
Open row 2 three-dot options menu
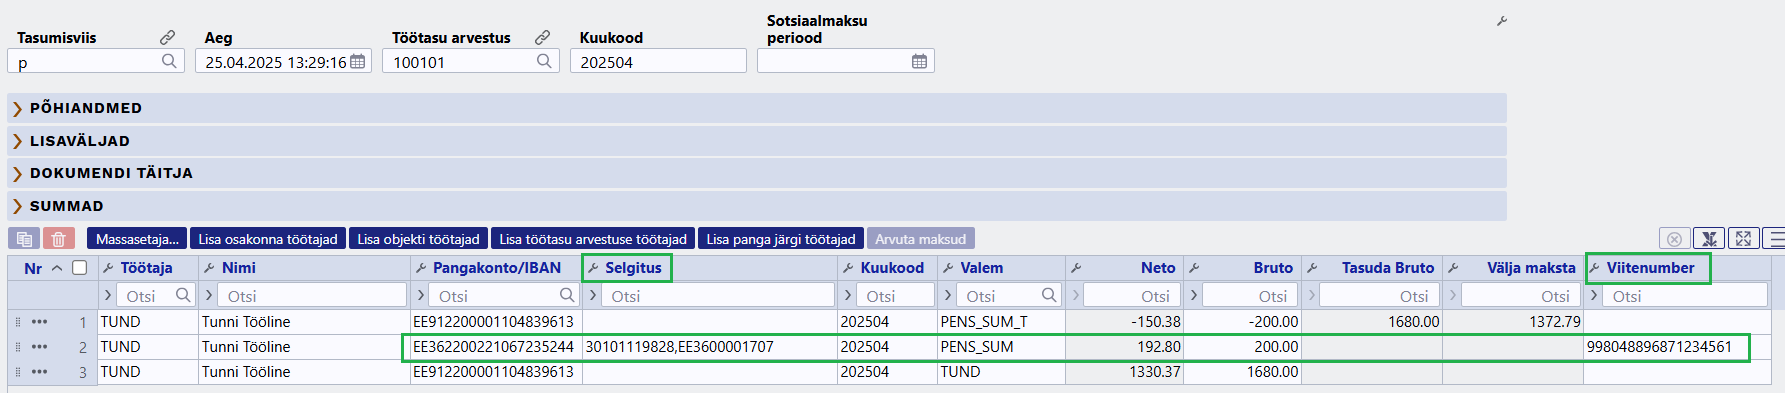[x=39, y=347]
